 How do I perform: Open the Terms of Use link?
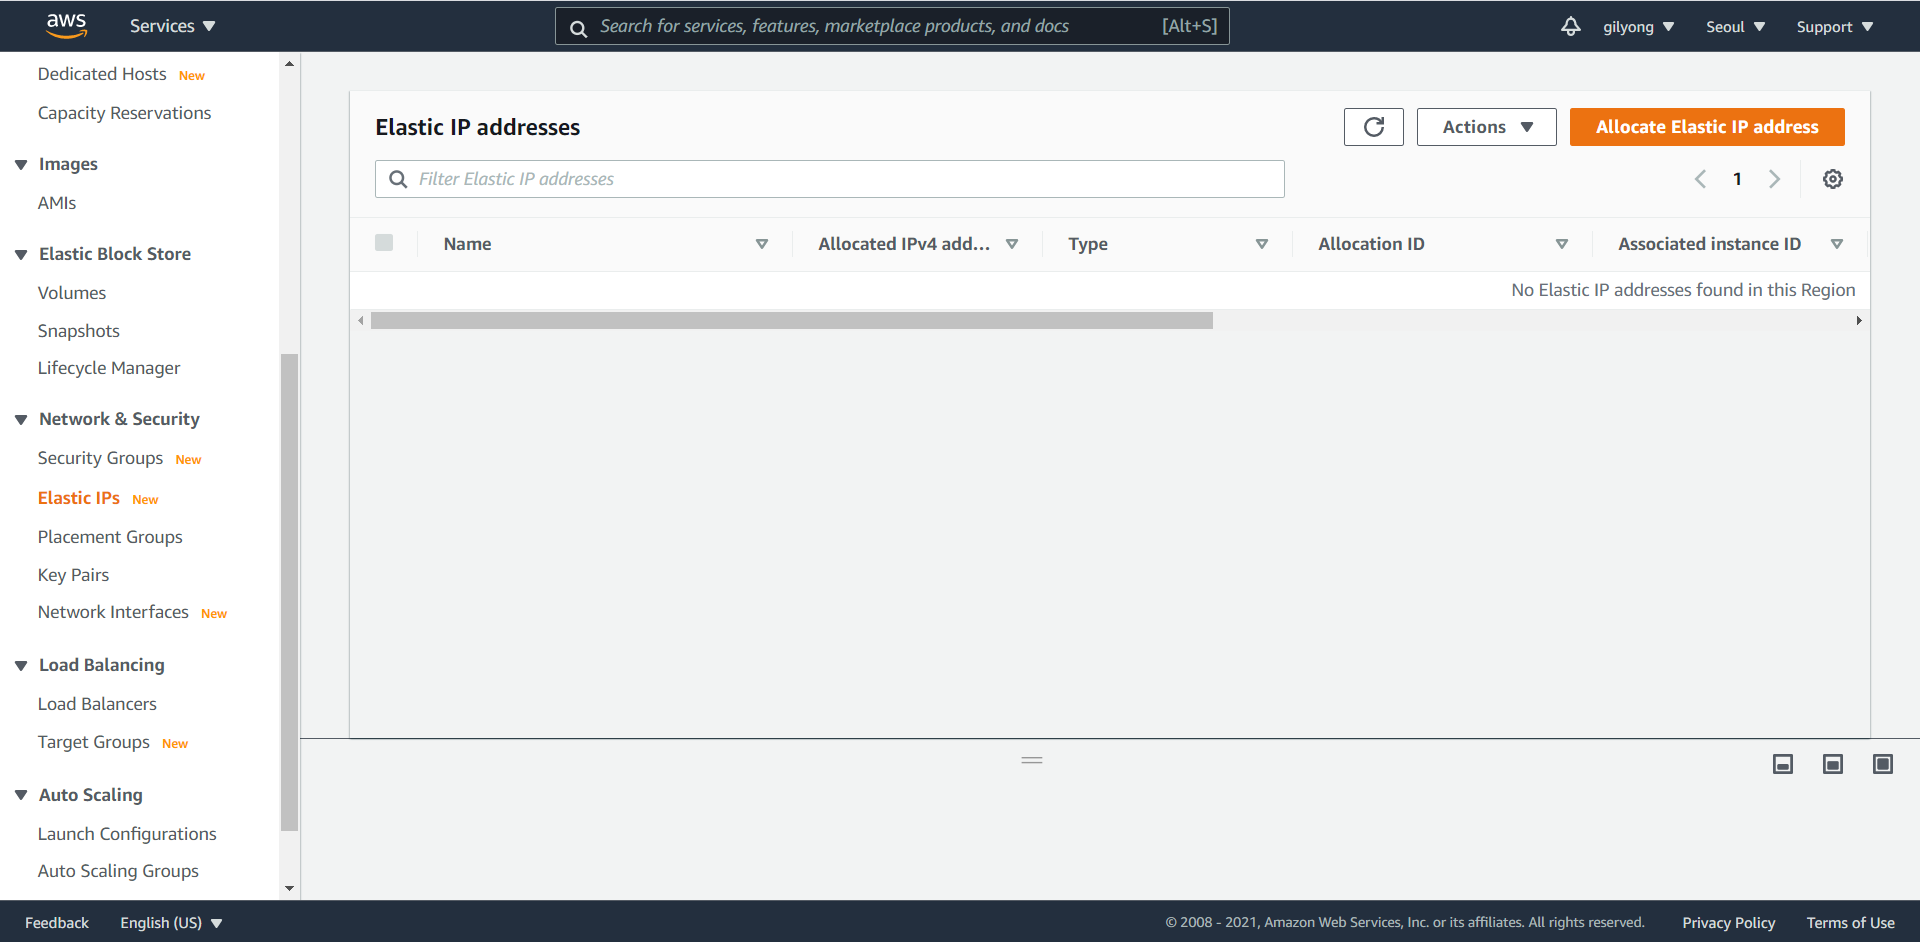1851,923
